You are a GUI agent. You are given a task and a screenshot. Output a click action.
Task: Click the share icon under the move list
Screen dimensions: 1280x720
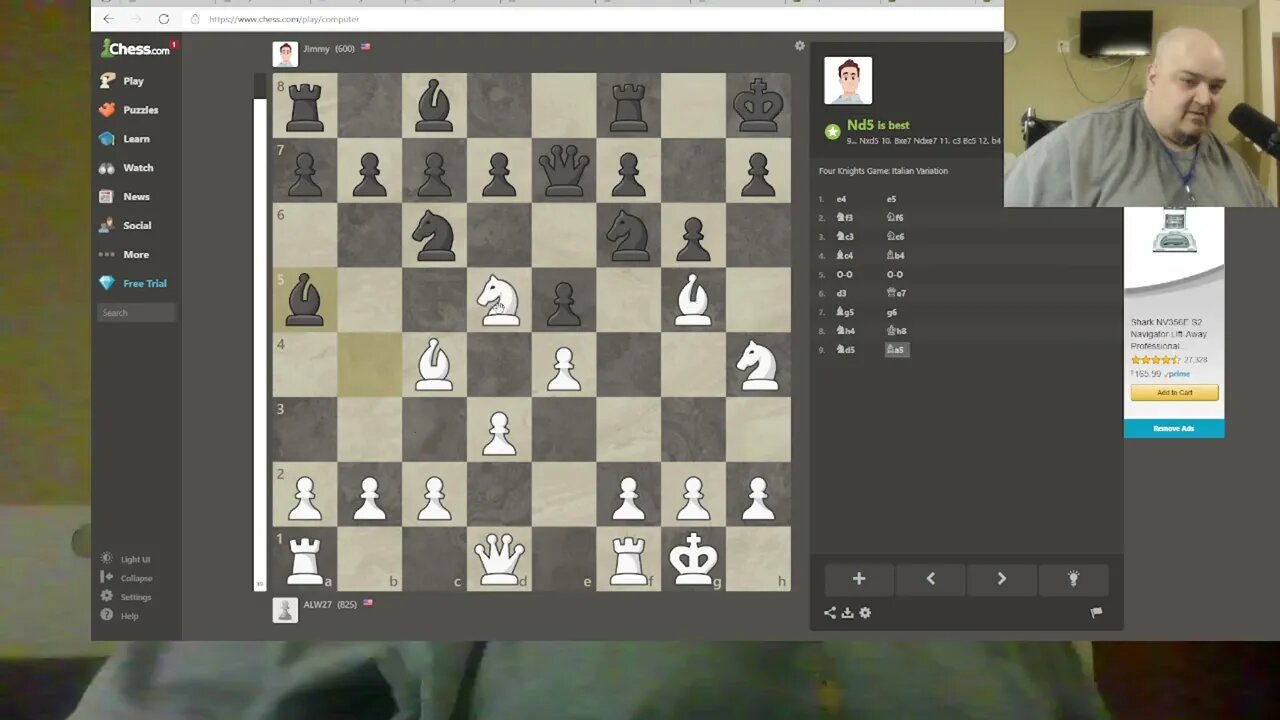[x=830, y=613]
